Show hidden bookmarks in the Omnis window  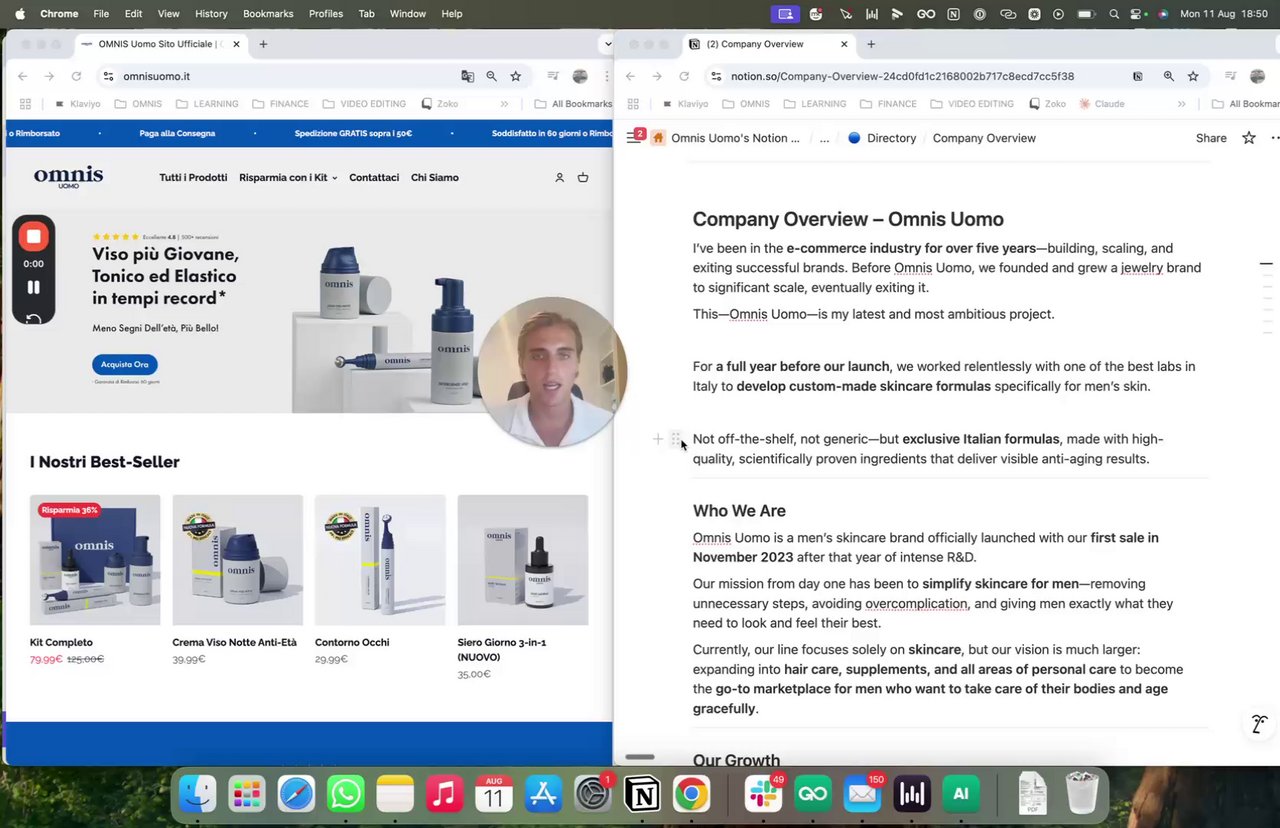point(504,104)
